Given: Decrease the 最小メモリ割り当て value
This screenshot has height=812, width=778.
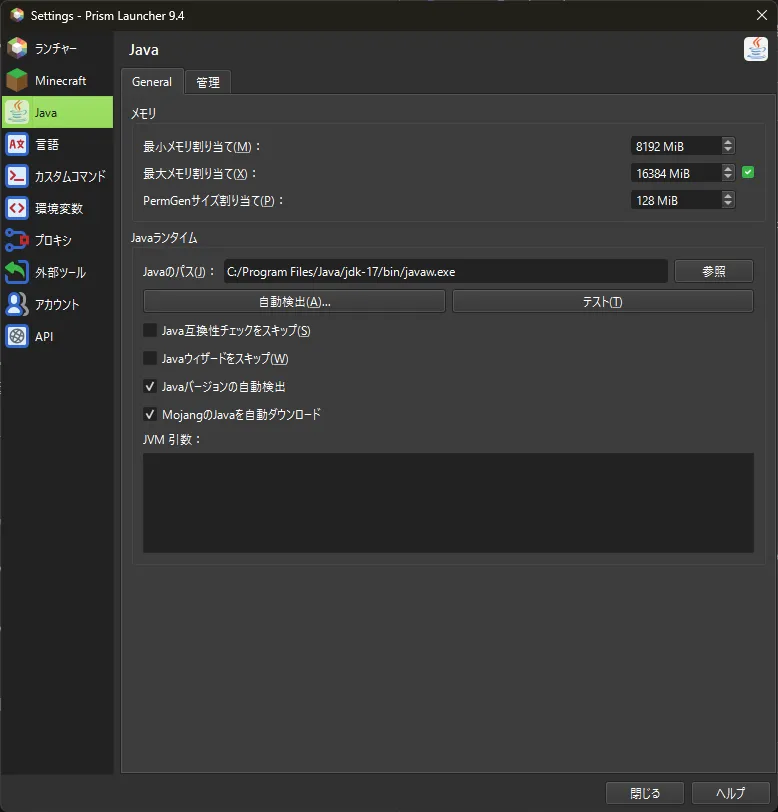Looking at the screenshot, I should (728, 150).
